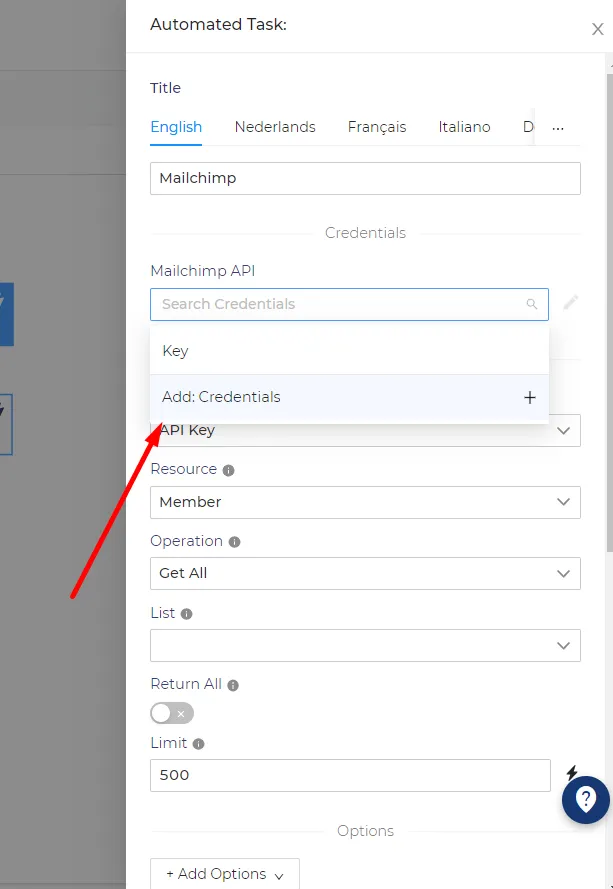613x889 pixels.
Task: Click the Return All info icon
Action: (x=233, y=685)
